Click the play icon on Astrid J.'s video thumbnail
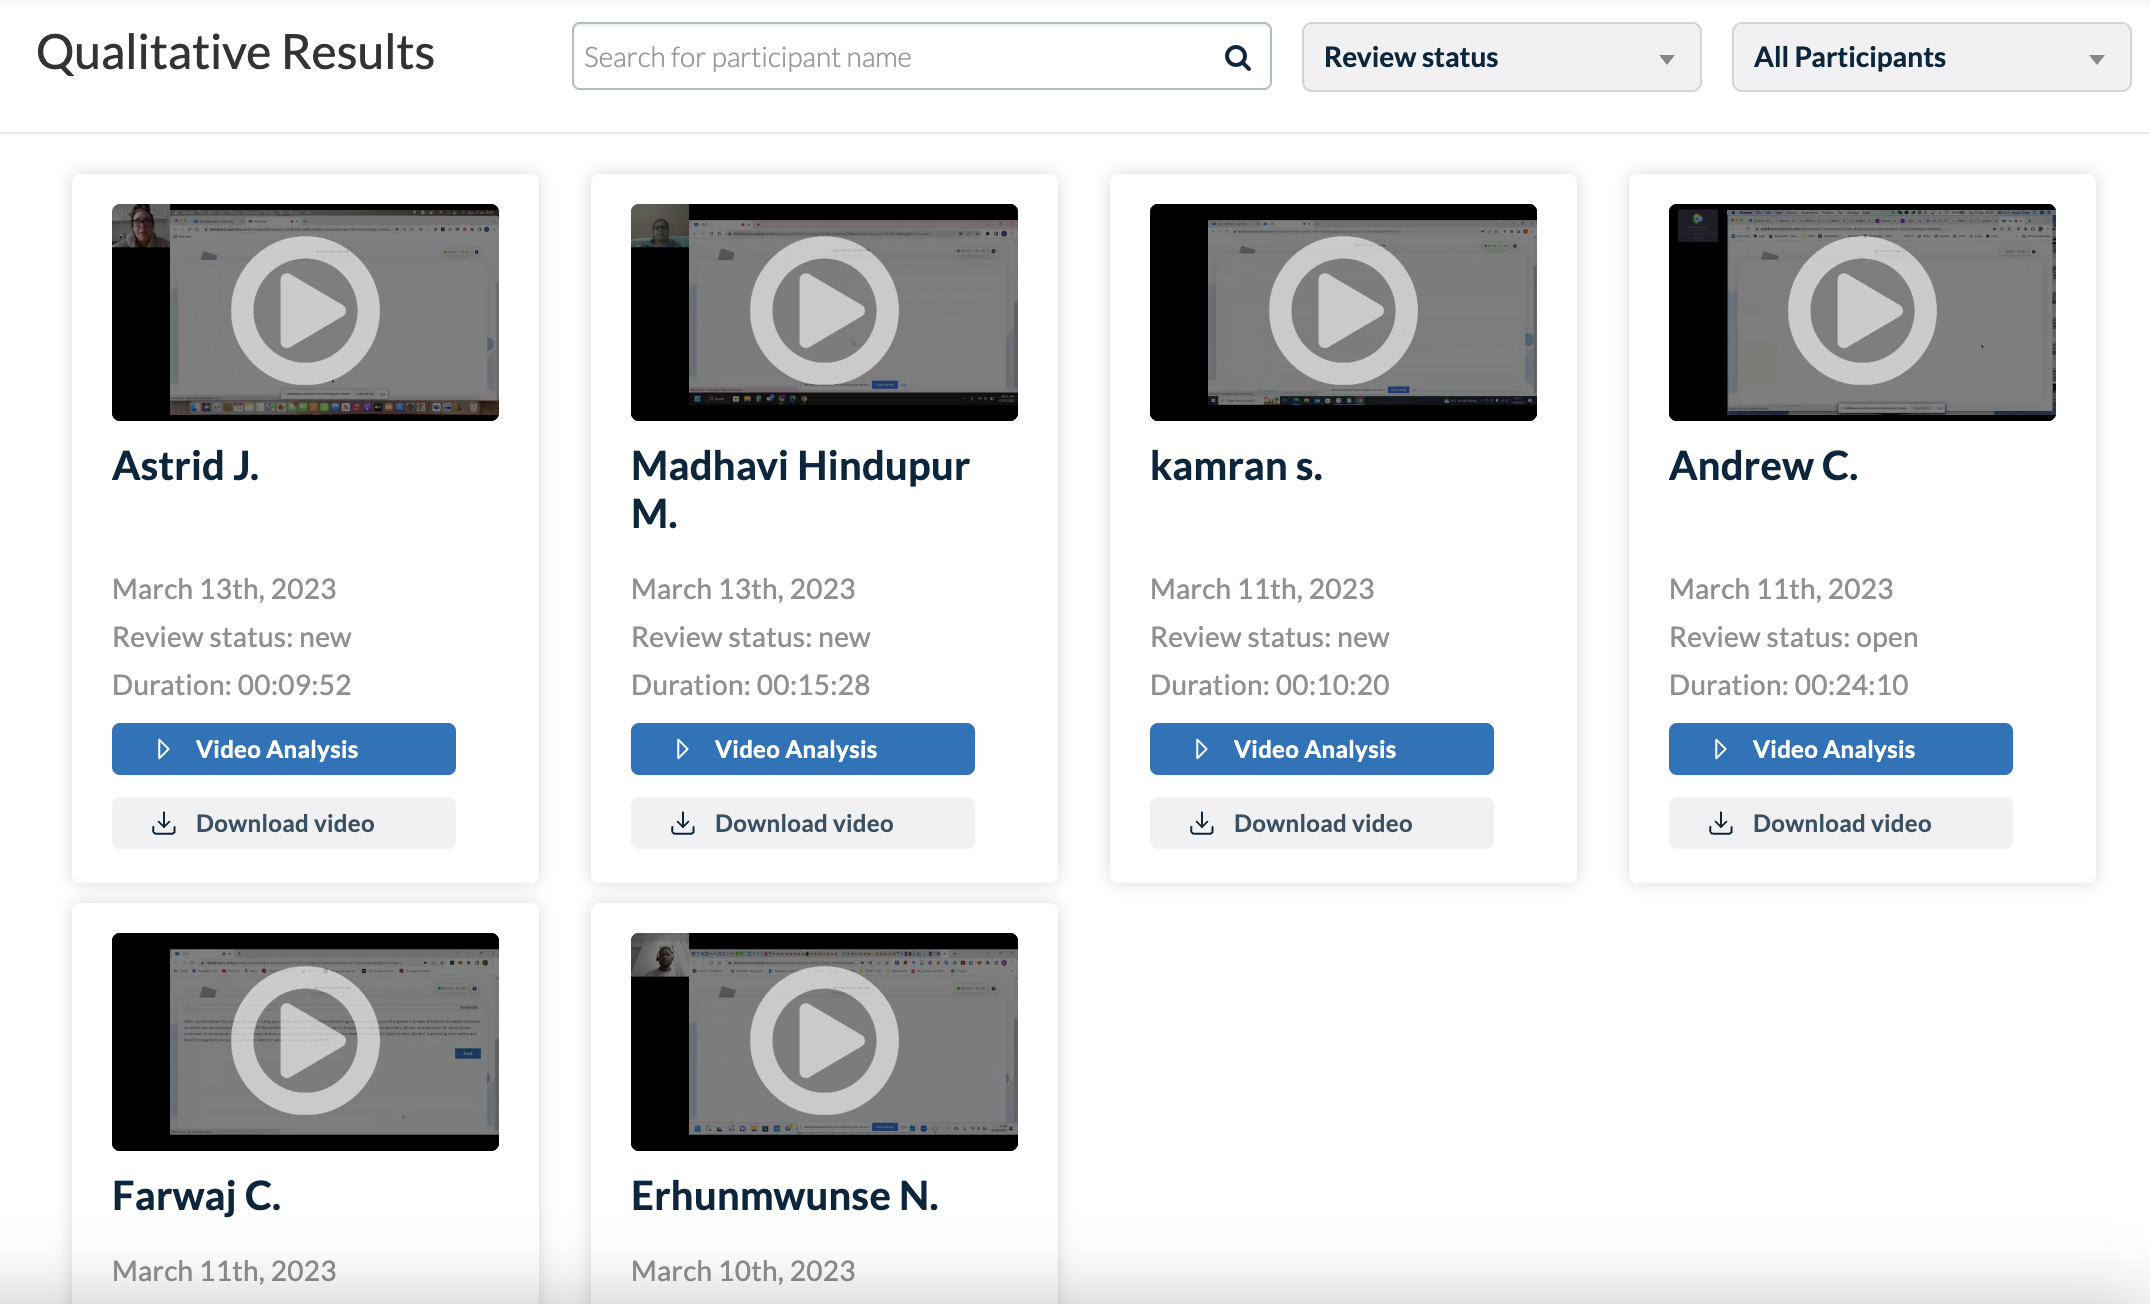Viewport: 2150px width, 1304px height. pyautogui.click(x=305, y=311)
